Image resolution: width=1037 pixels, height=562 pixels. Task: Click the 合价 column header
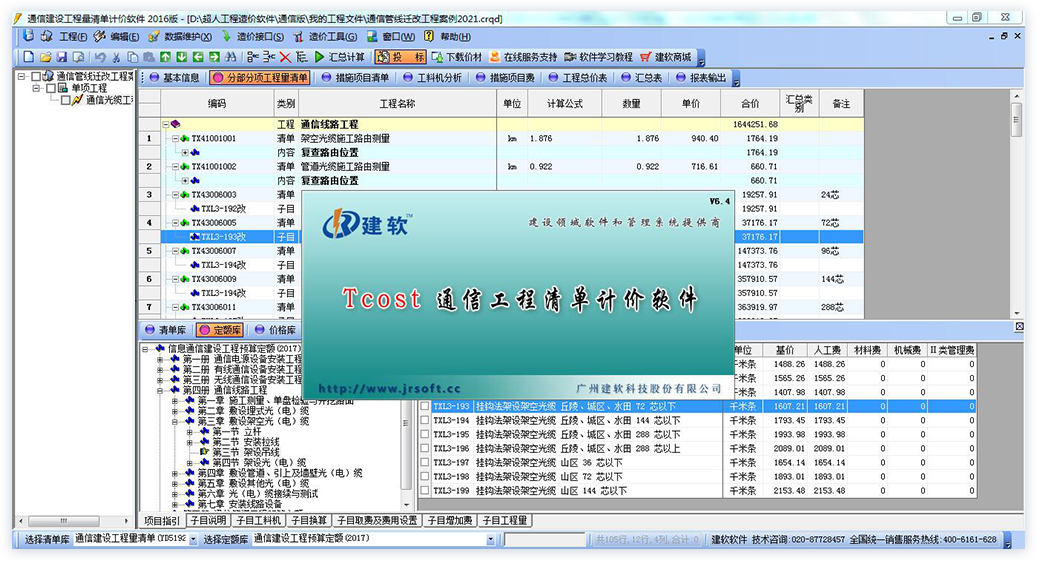[x=750, y=104]
